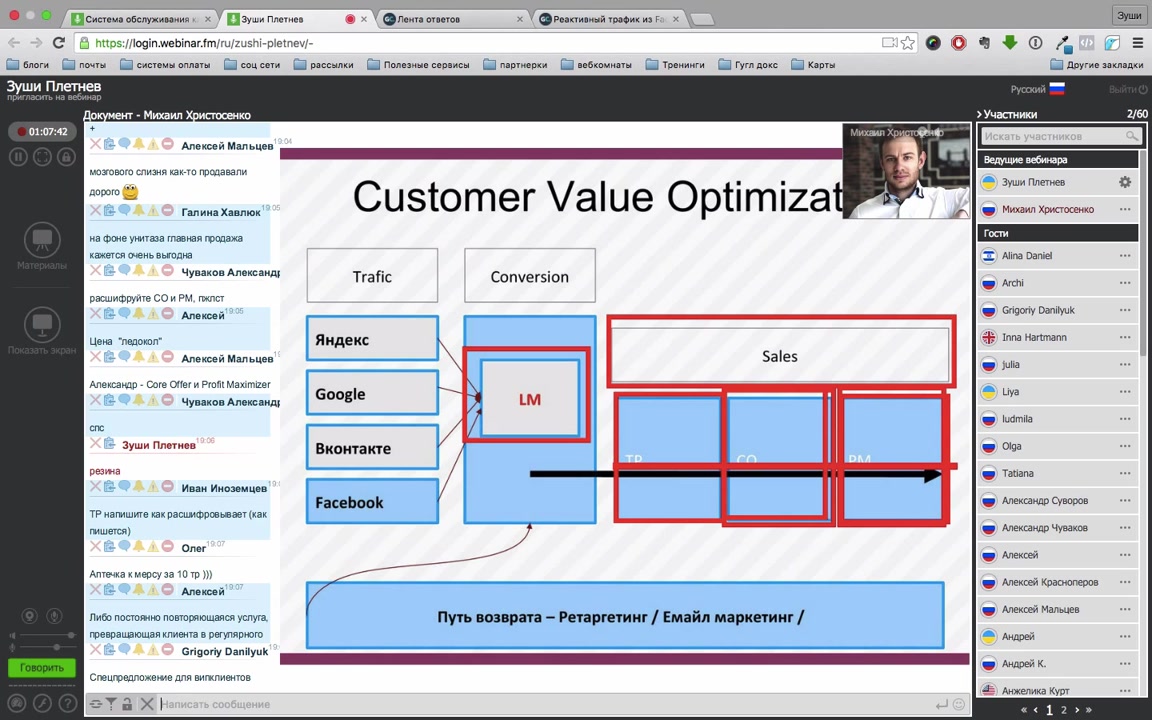Adjust the speaker volume slider
The height and width of the screenshot is (720, 1152).
[46, 635]
